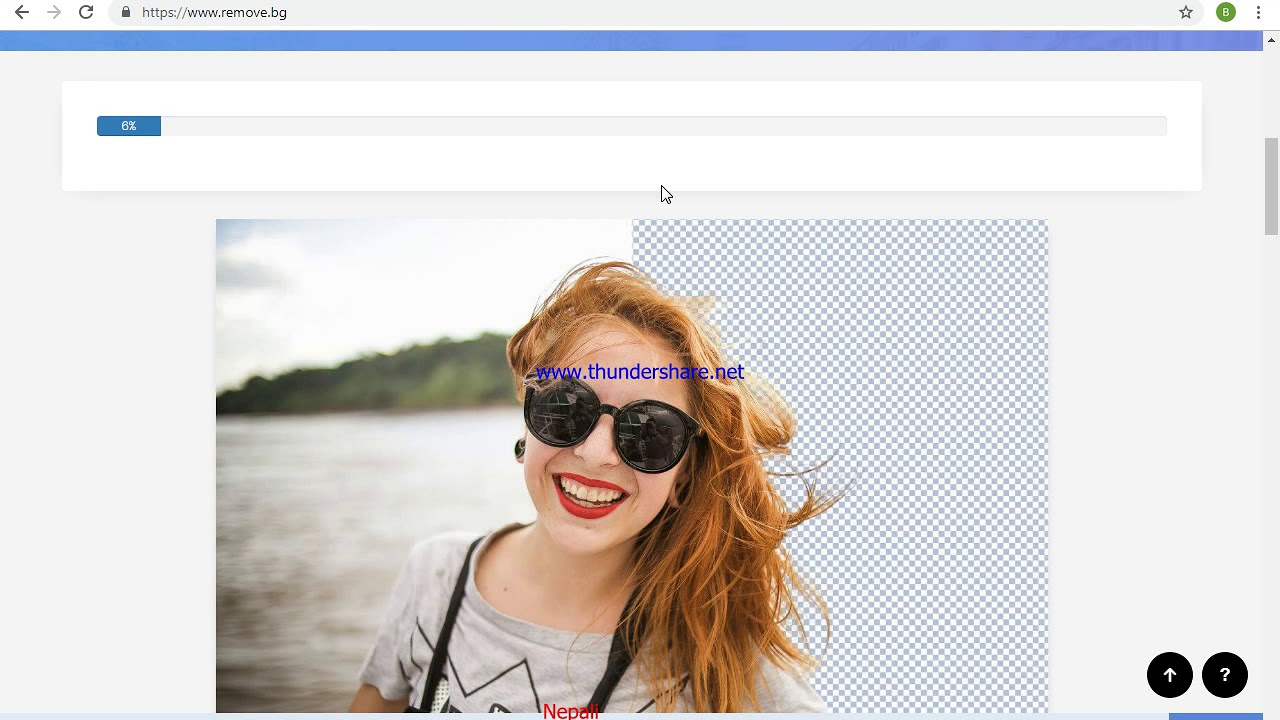Viewport: 1280px width, 720px height.
Task: Click the black scroll-to-top arrow button
Action: 1170,675
